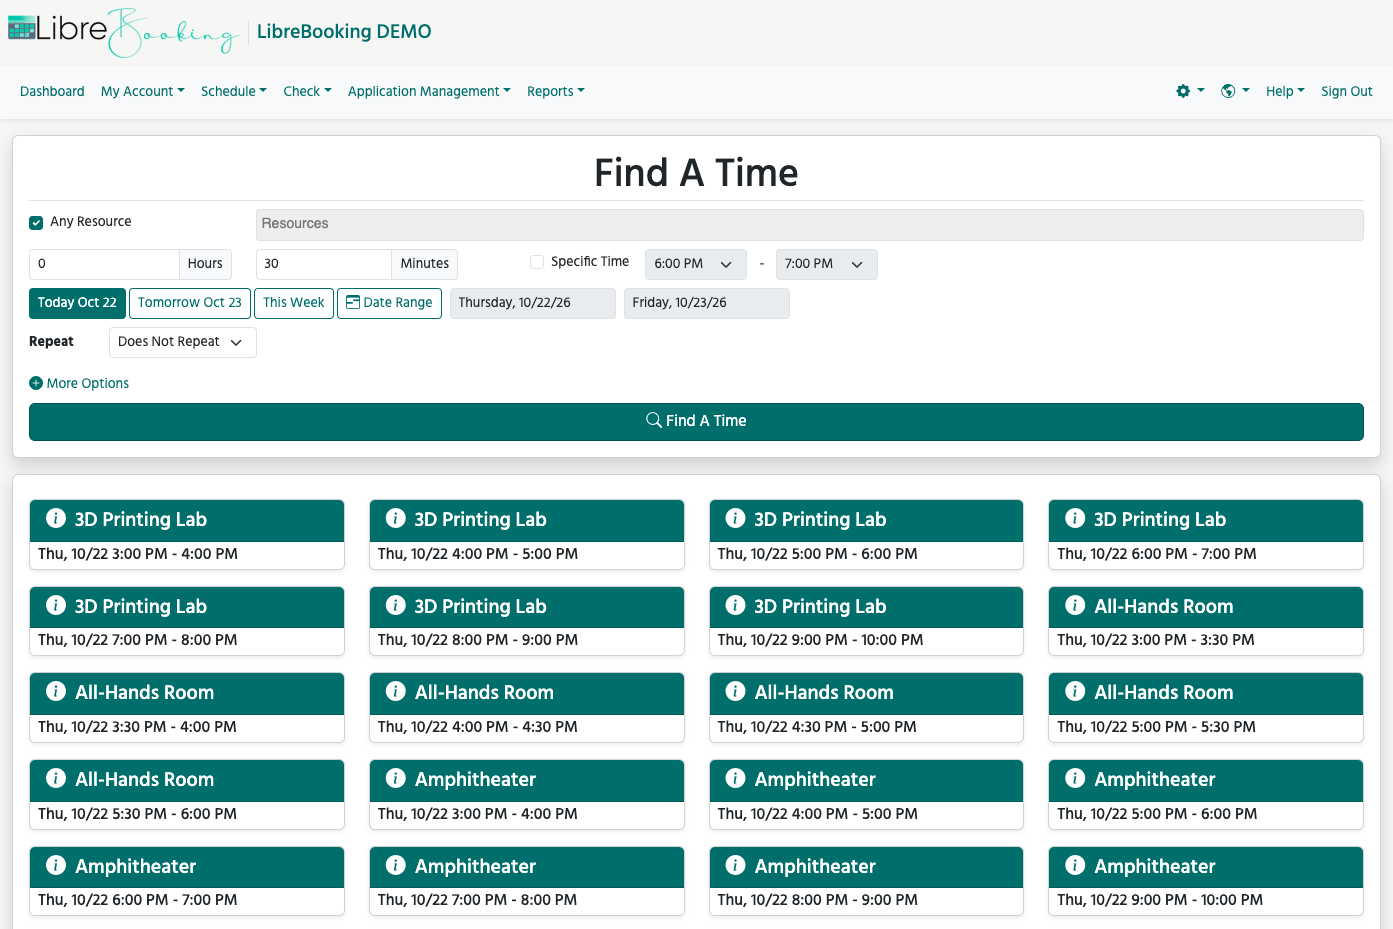Show info for All-Hands Room 3:00 PM - 3:30 PM
1393x929 pixels.
[x=1075, y=605]
